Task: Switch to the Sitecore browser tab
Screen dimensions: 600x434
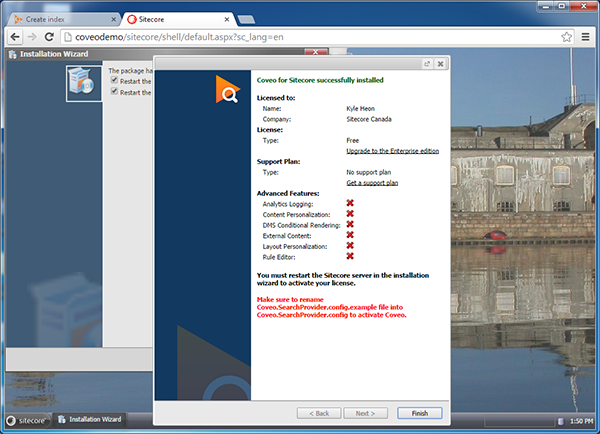Action: (x=178, y=19)
